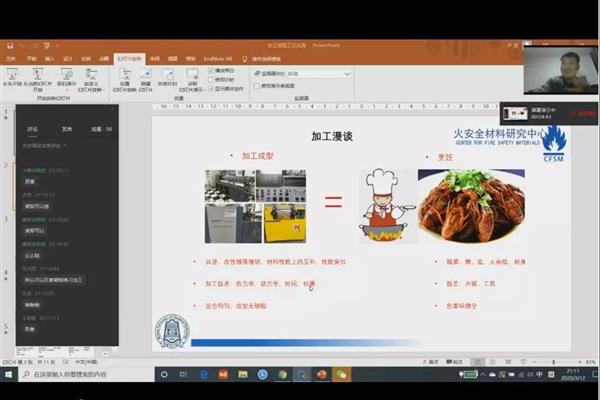Screen dimensions: 600x400
Task: Open the WeChat icon in the taskbar
Action: (342, 374)
